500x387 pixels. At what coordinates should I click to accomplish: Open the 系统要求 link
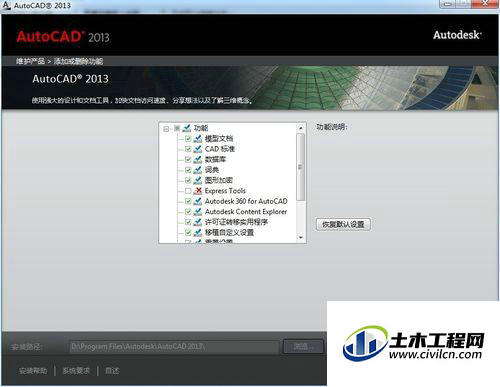click(x=76, y=371)
